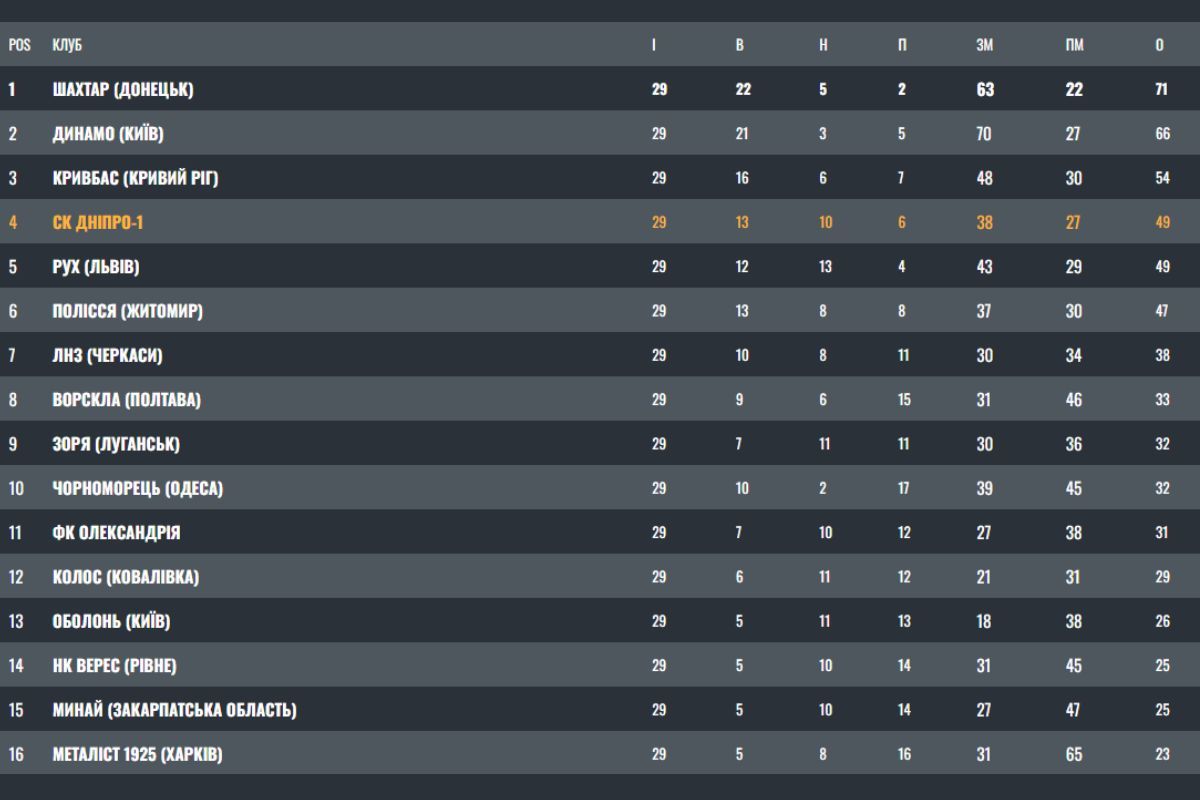The width and height of the screenshot is (1200, 800).
Task: Click the ЗМ goals scored header
Action: (x=984, y=45)
